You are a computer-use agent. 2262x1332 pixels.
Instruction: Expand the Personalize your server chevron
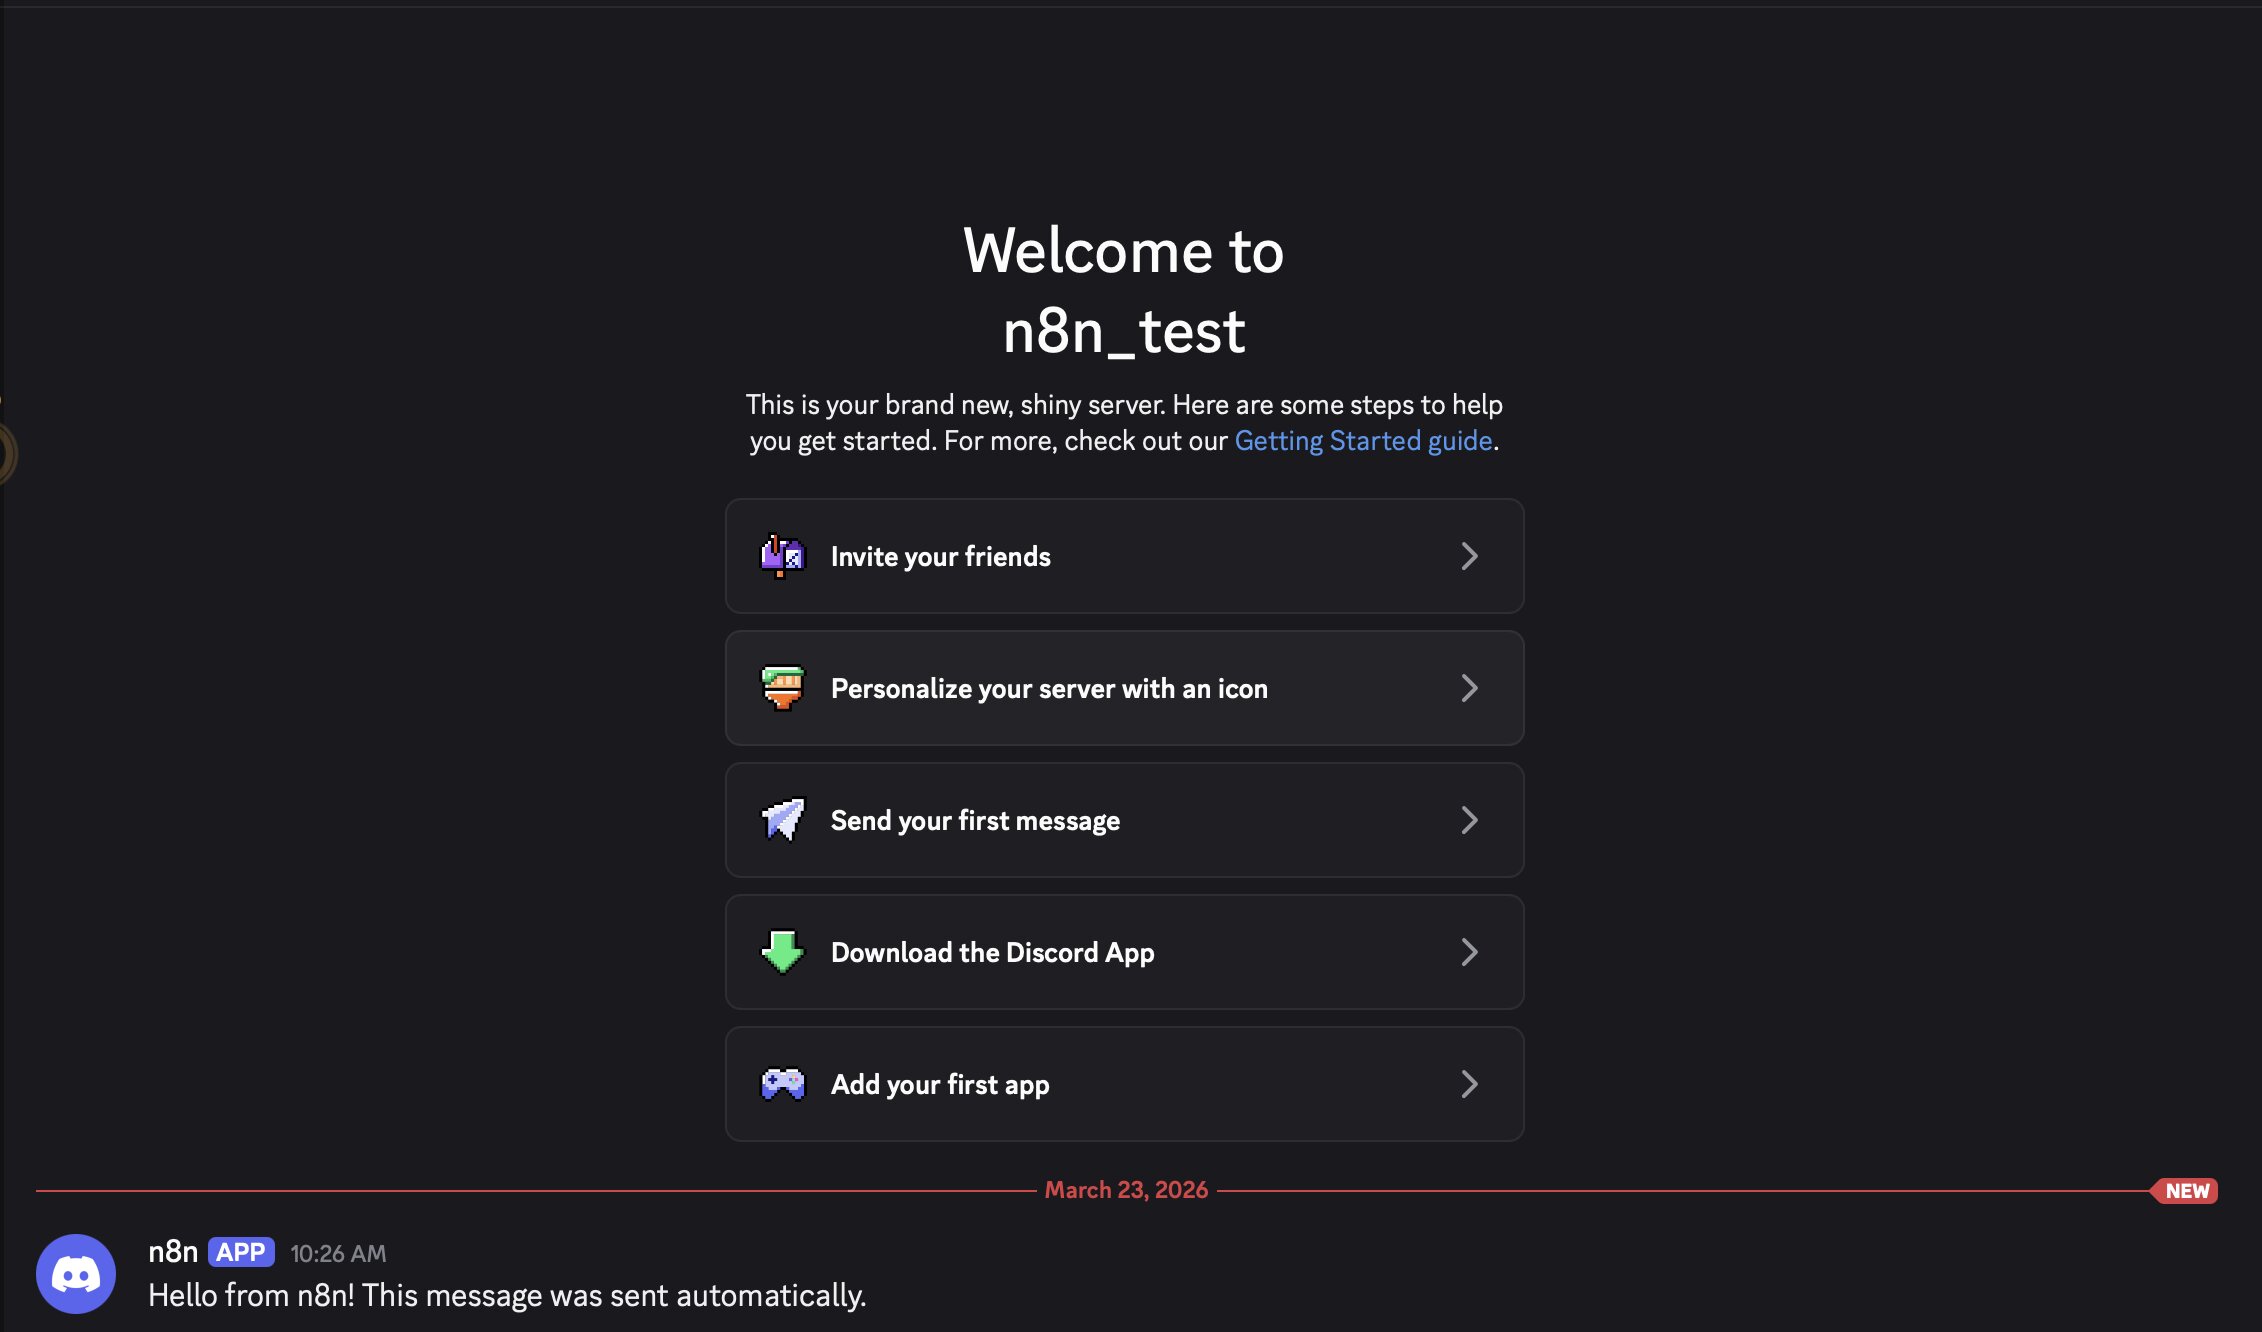click(1469, 688)
